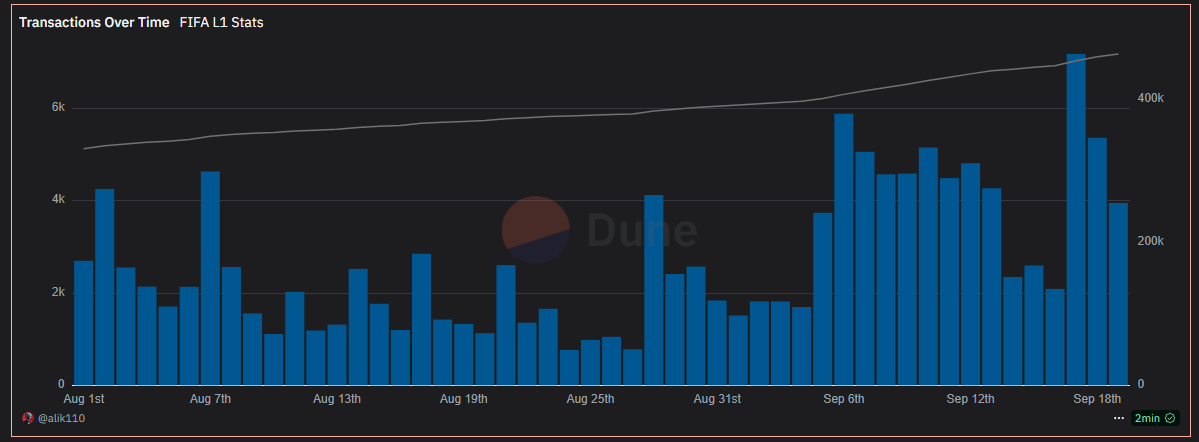Open the three-dot options menu
The image size is (1199, 442).
tap(1119, 418)
